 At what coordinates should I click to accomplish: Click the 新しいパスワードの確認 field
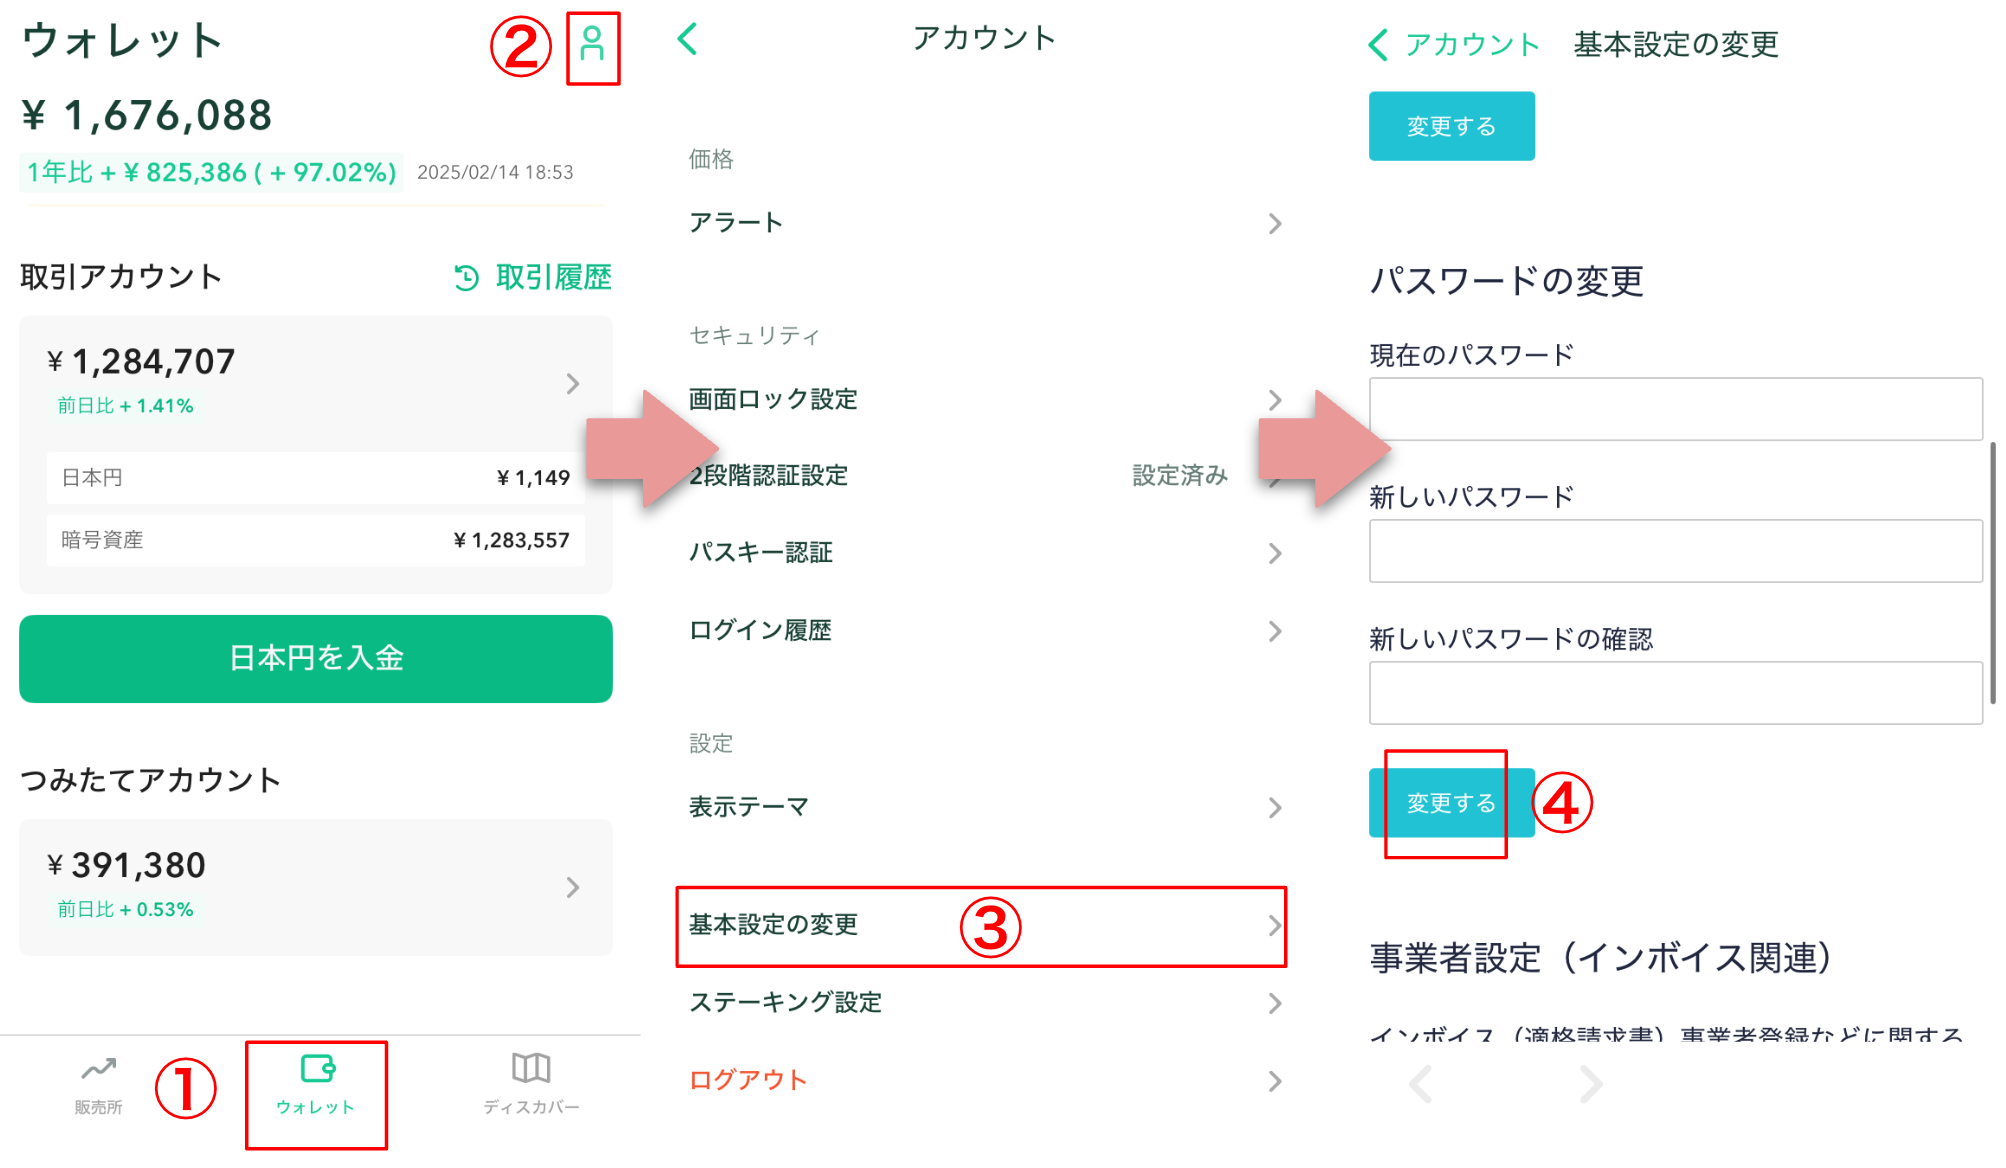click(1675, 693)
